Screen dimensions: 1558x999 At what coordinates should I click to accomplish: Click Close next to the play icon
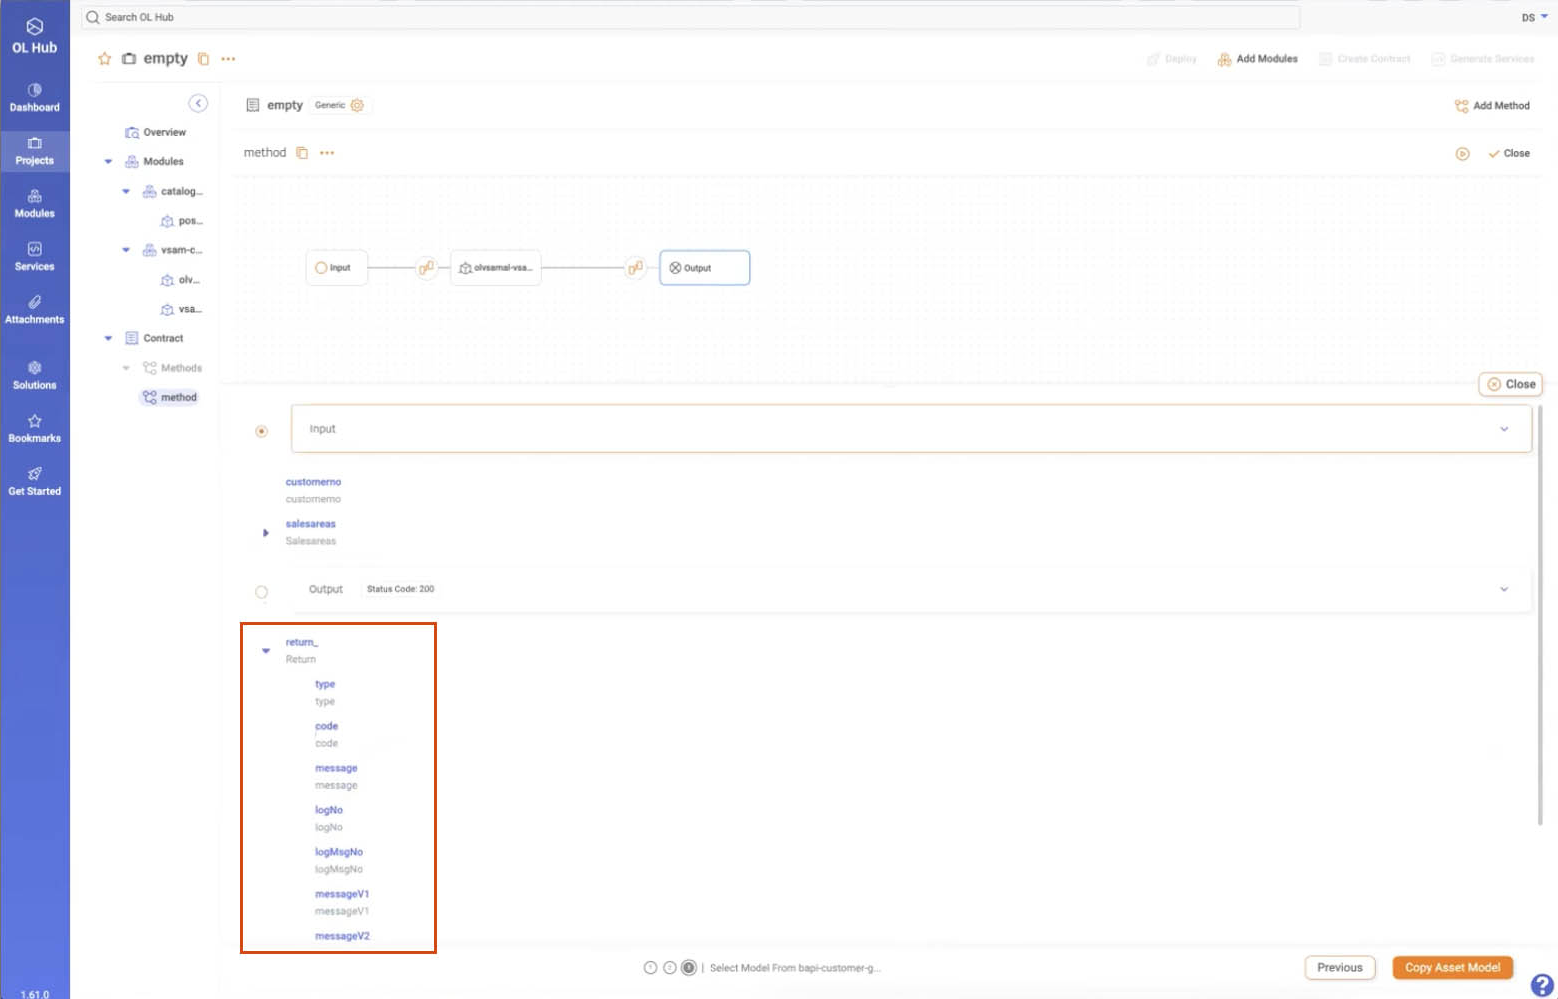[x=1509, y=154]
